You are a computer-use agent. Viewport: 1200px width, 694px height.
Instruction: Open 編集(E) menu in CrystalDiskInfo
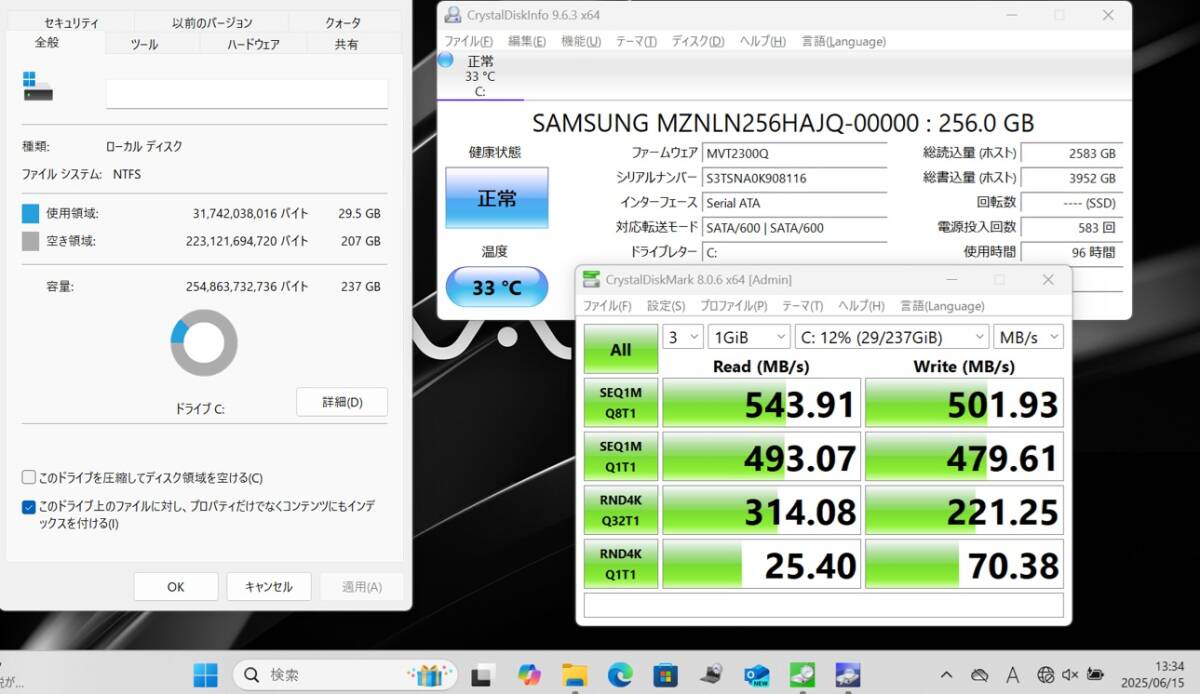click(x=527, y=41)
